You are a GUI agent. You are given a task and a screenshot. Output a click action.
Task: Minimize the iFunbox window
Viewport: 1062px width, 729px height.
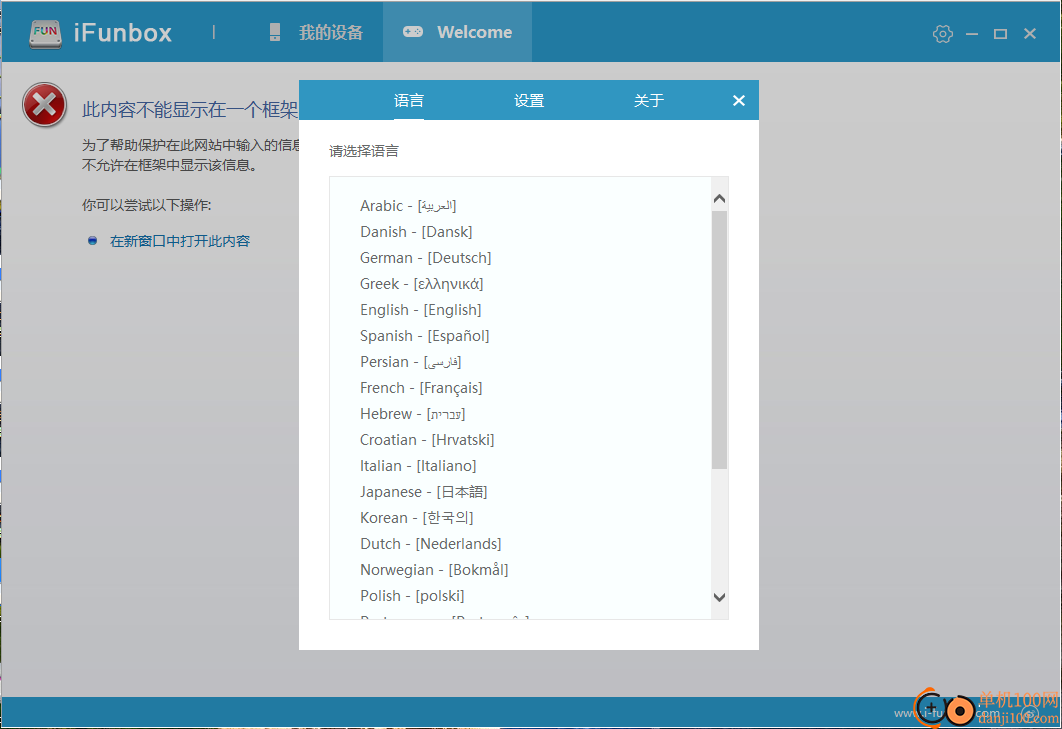[972, 33]
